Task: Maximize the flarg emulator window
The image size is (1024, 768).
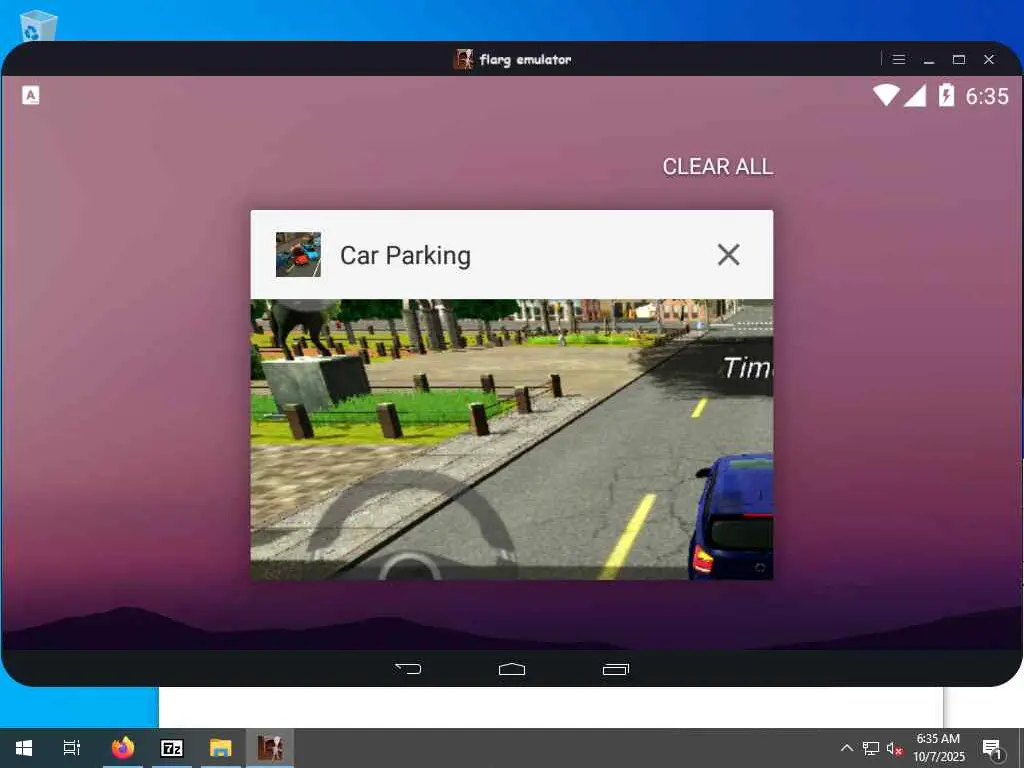Action: pyautogui.click(x=959, y=59)
